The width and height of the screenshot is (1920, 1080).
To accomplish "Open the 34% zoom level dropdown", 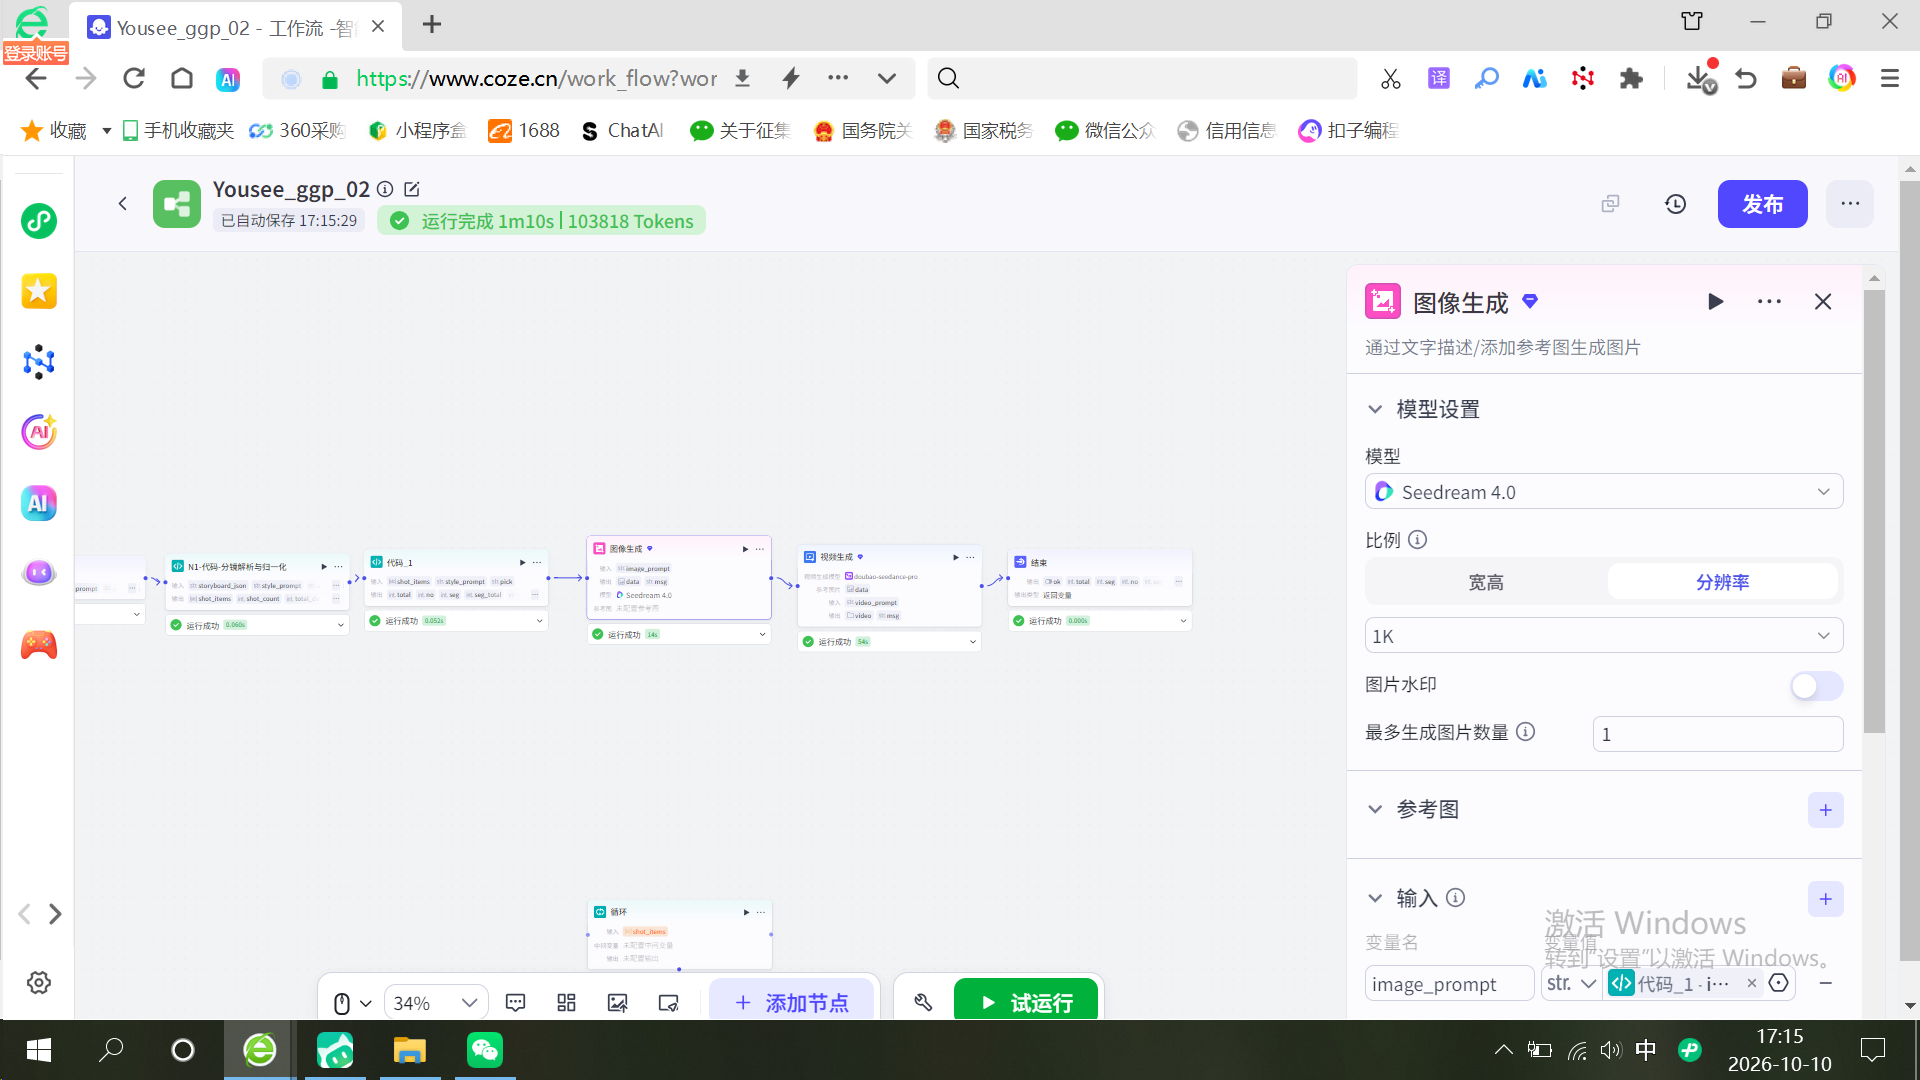I will click(435, 1003).
